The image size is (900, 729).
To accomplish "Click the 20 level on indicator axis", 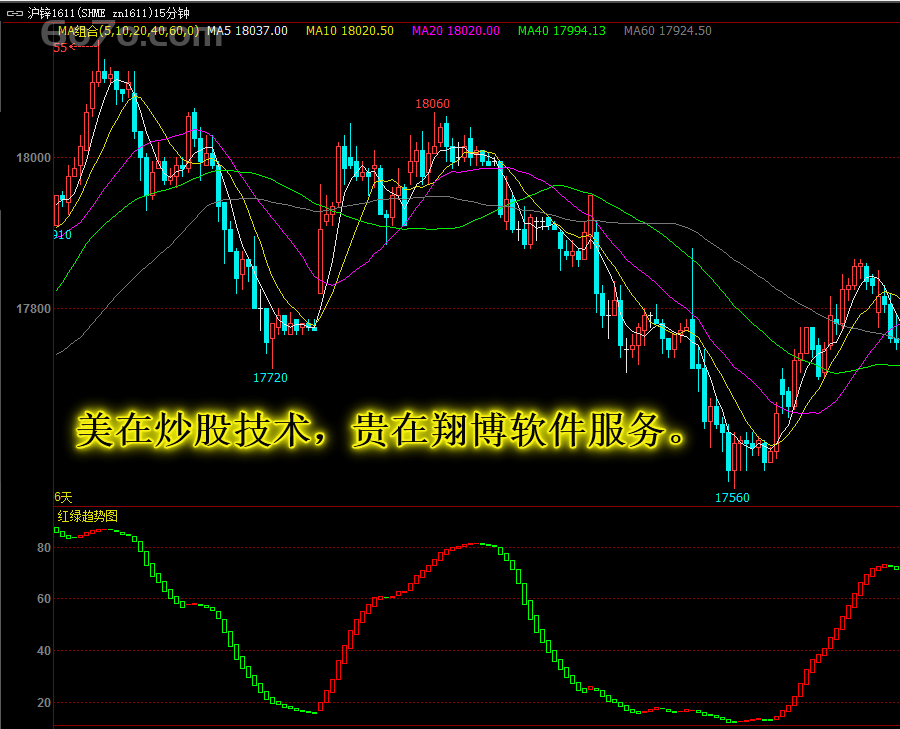I will click(x=44, y=703).
